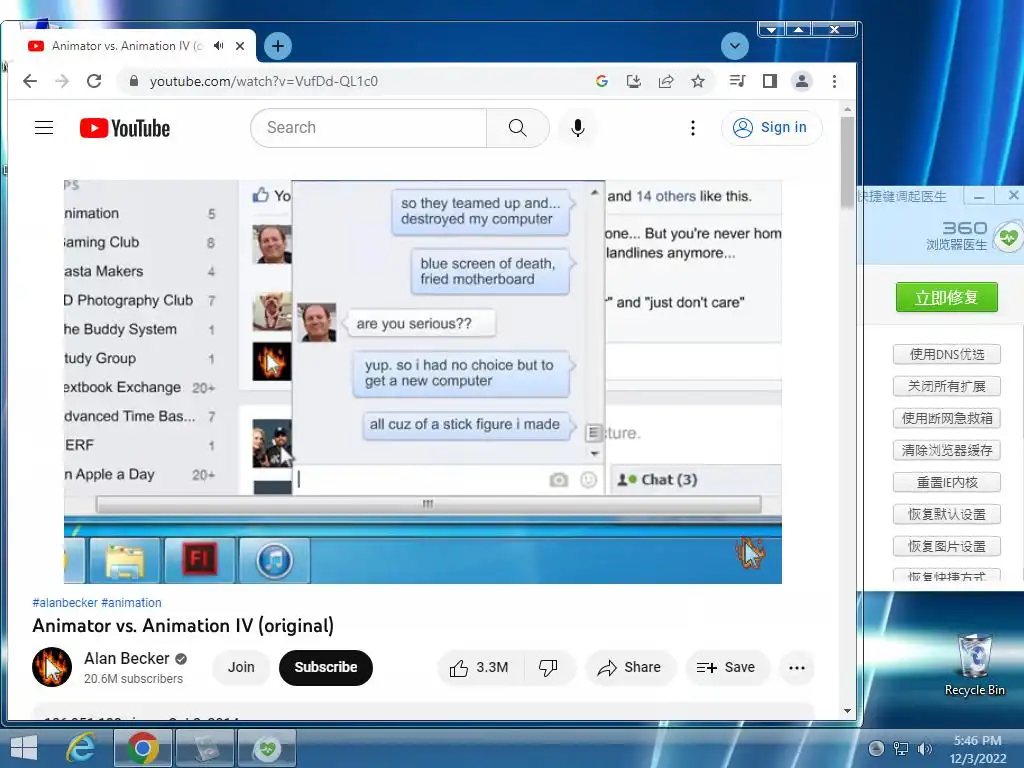Click 清除浏览器缓存 in 360 panel
Viewport: 1024px width, 768px height.
click(946, 450)
